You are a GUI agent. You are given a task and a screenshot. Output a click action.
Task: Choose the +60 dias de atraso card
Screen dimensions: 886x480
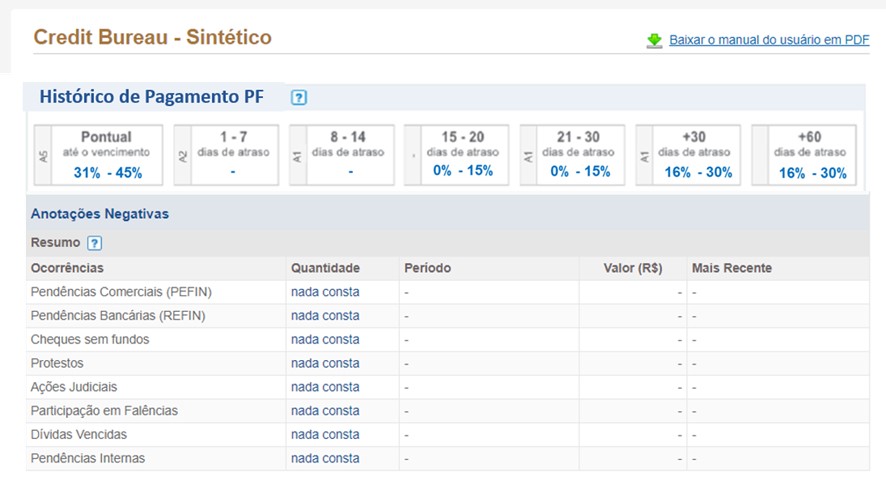pos(804,155)
